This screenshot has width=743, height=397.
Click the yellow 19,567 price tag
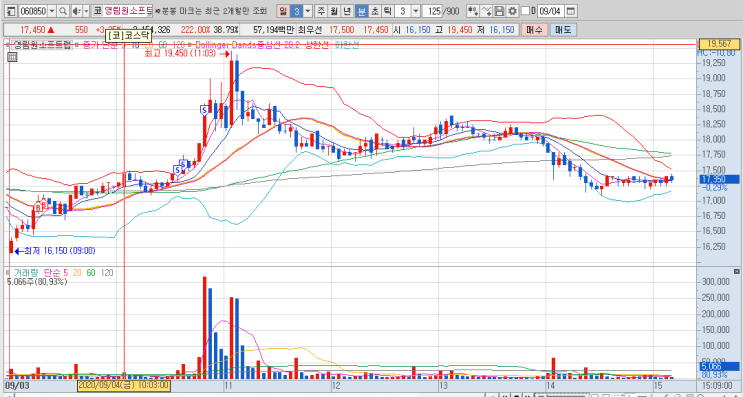(719, 45)
